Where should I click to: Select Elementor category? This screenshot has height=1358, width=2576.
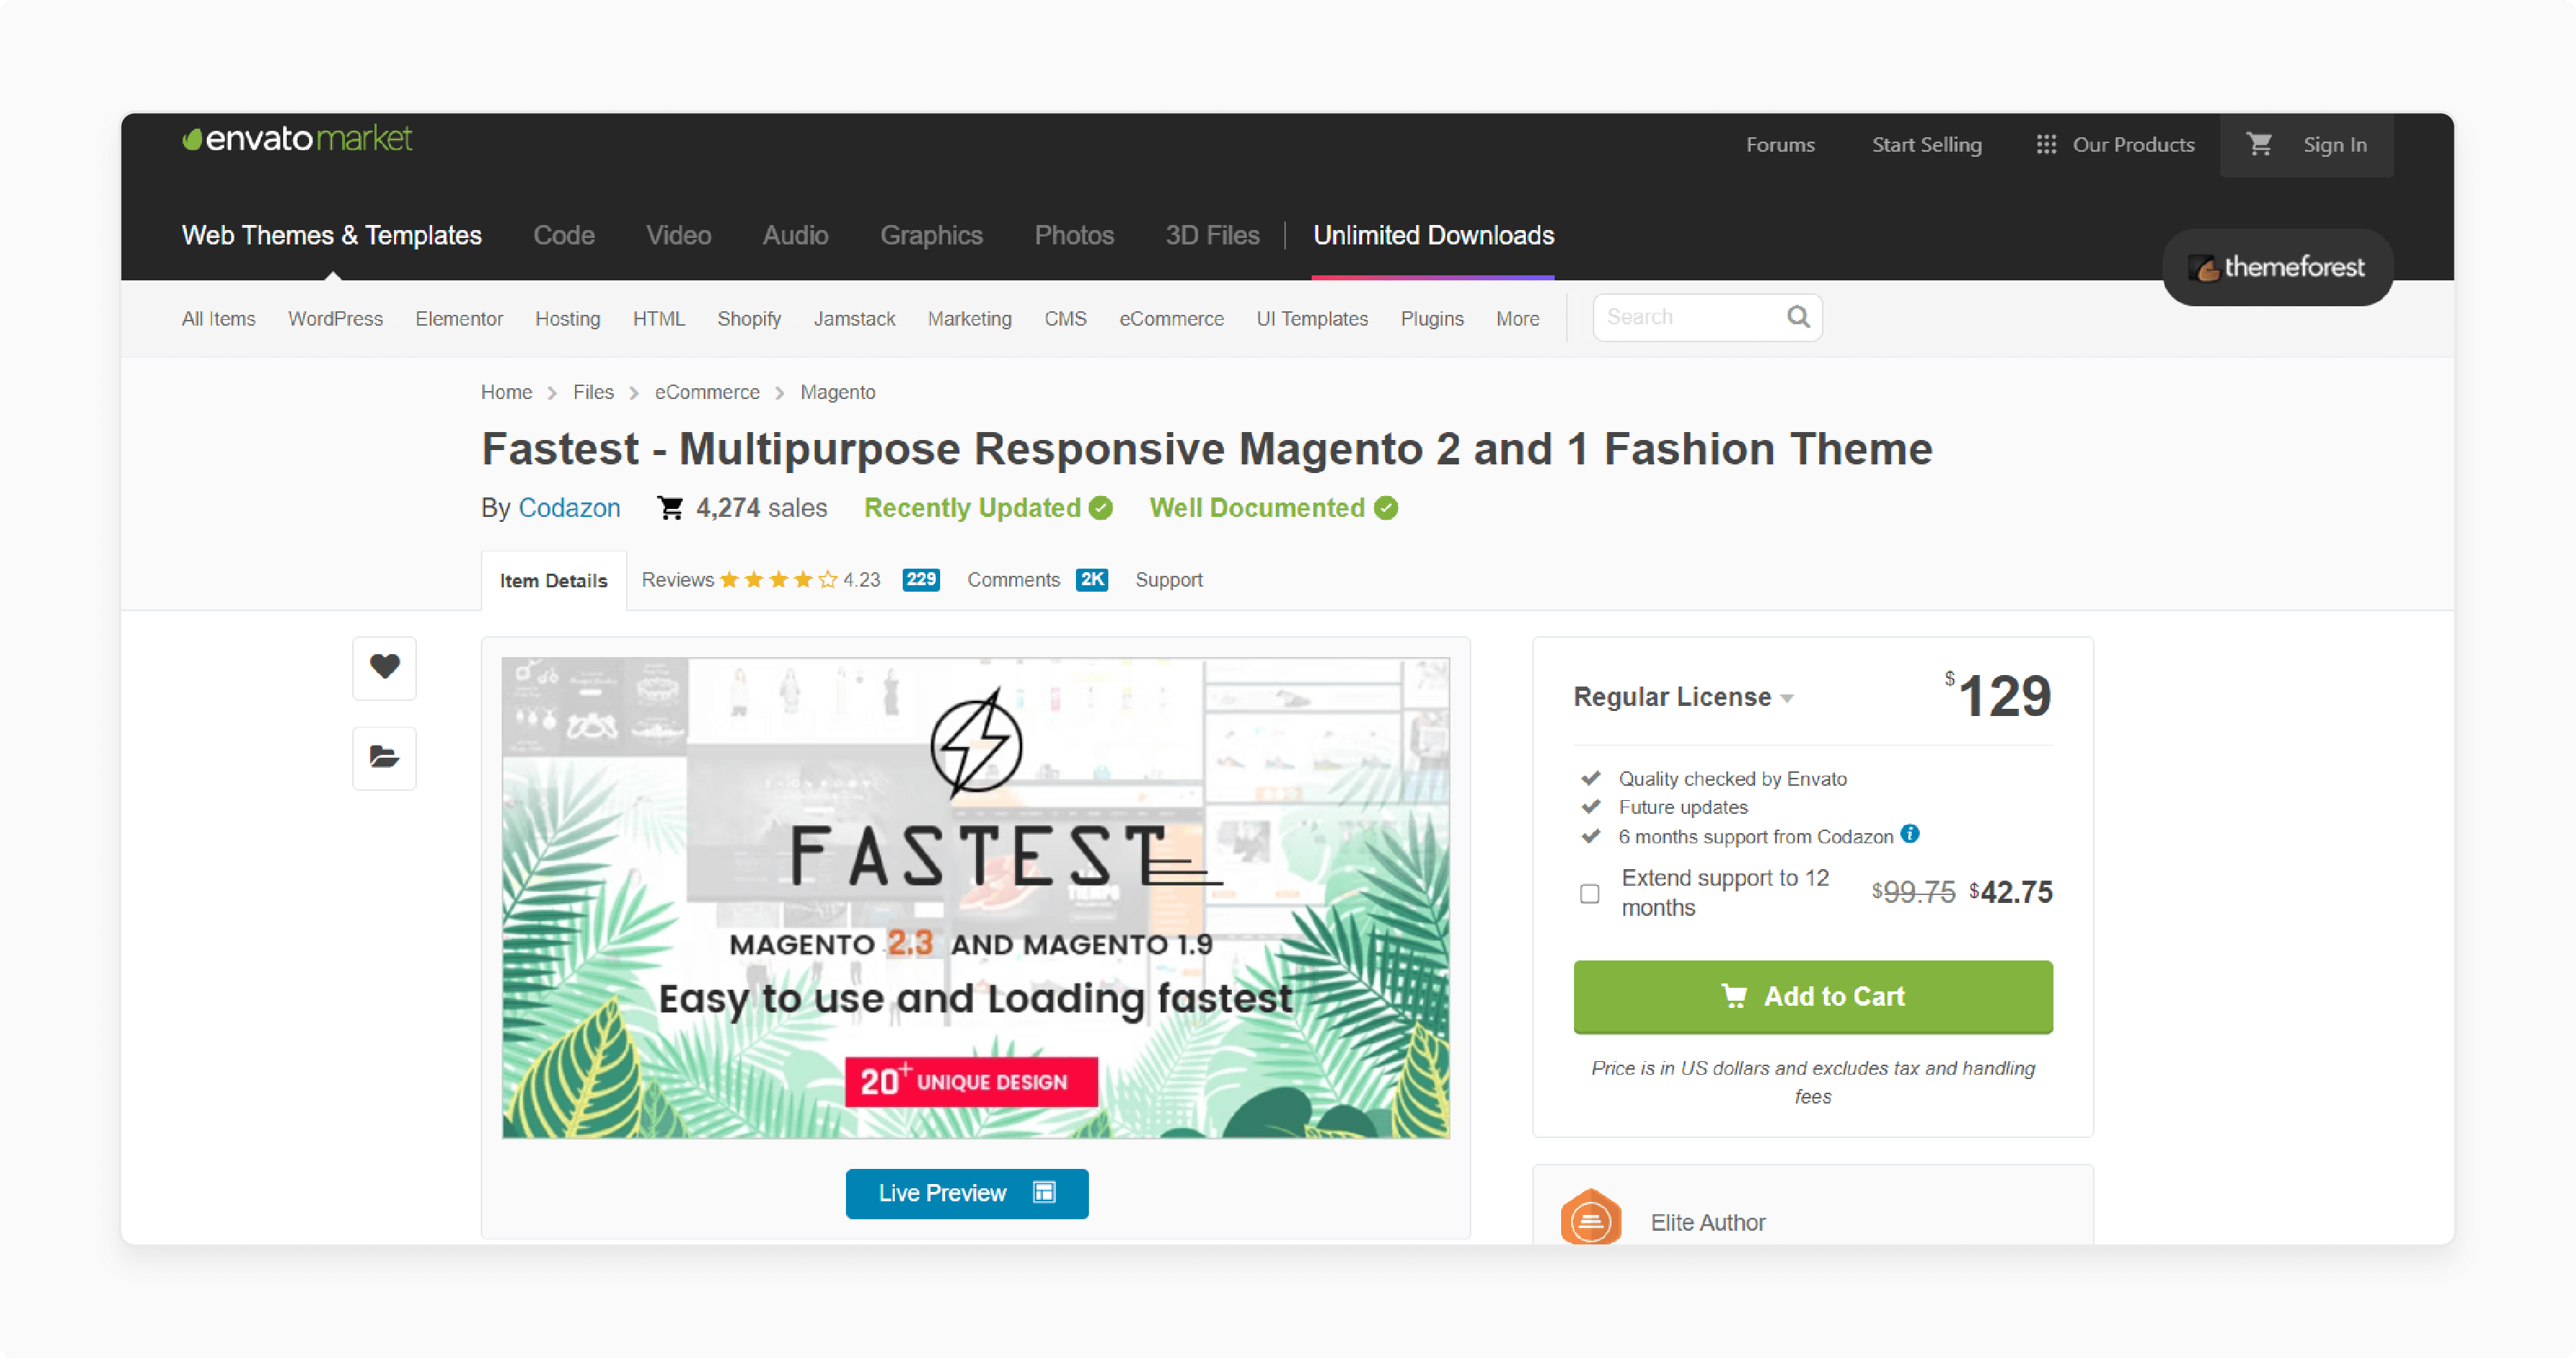click(459, 319)
